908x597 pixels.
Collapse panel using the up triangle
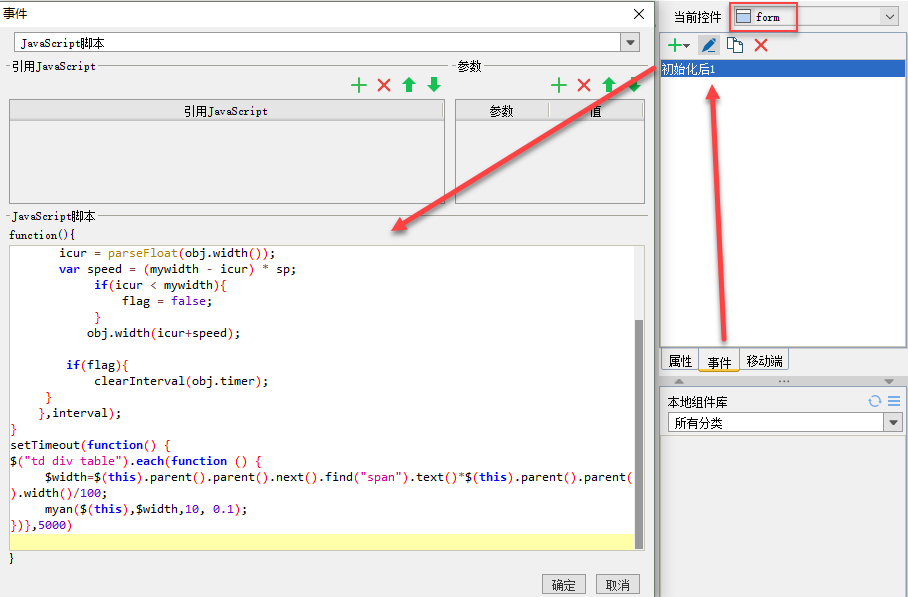(679, 381)
